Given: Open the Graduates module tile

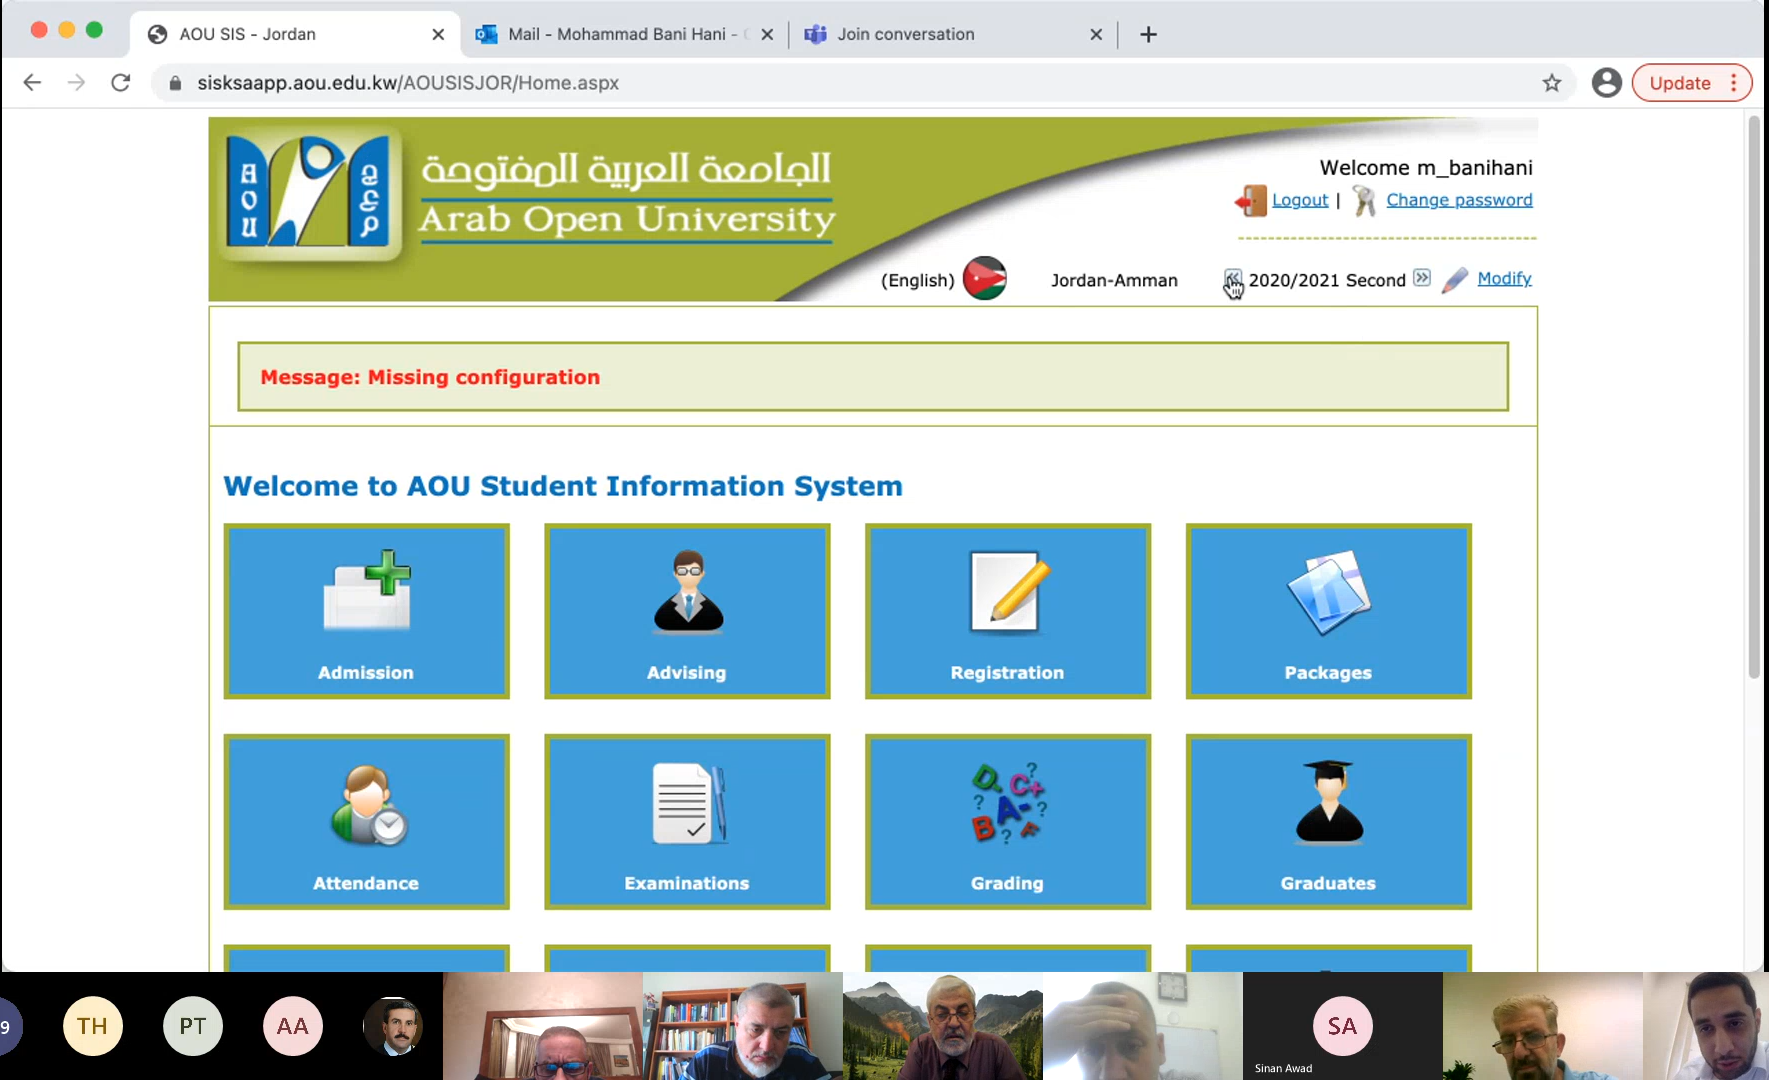Looking at the screenshot, I should coord(1328,822).
